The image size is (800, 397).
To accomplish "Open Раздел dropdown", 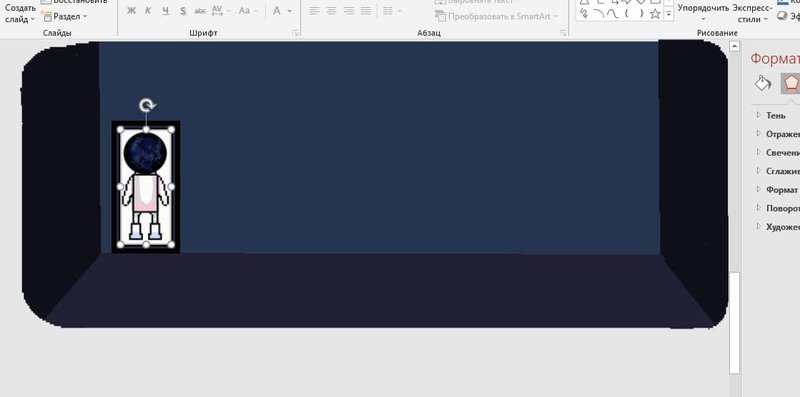I will 65,16.
